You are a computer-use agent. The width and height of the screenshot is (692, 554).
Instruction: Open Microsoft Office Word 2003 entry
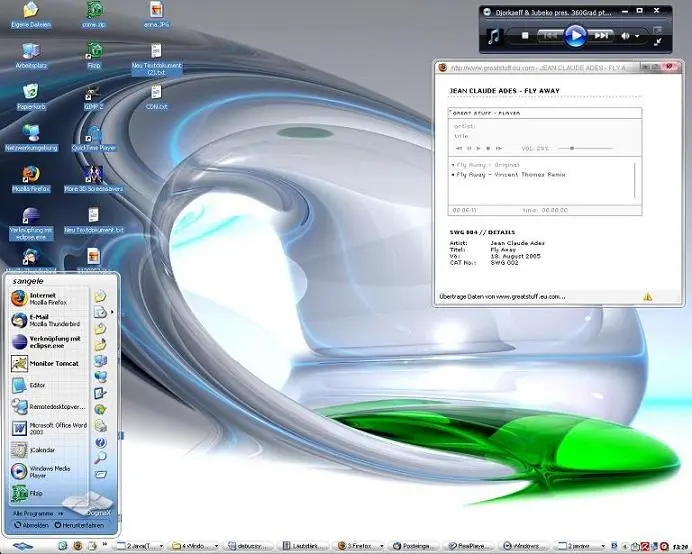tap(48, 429)
